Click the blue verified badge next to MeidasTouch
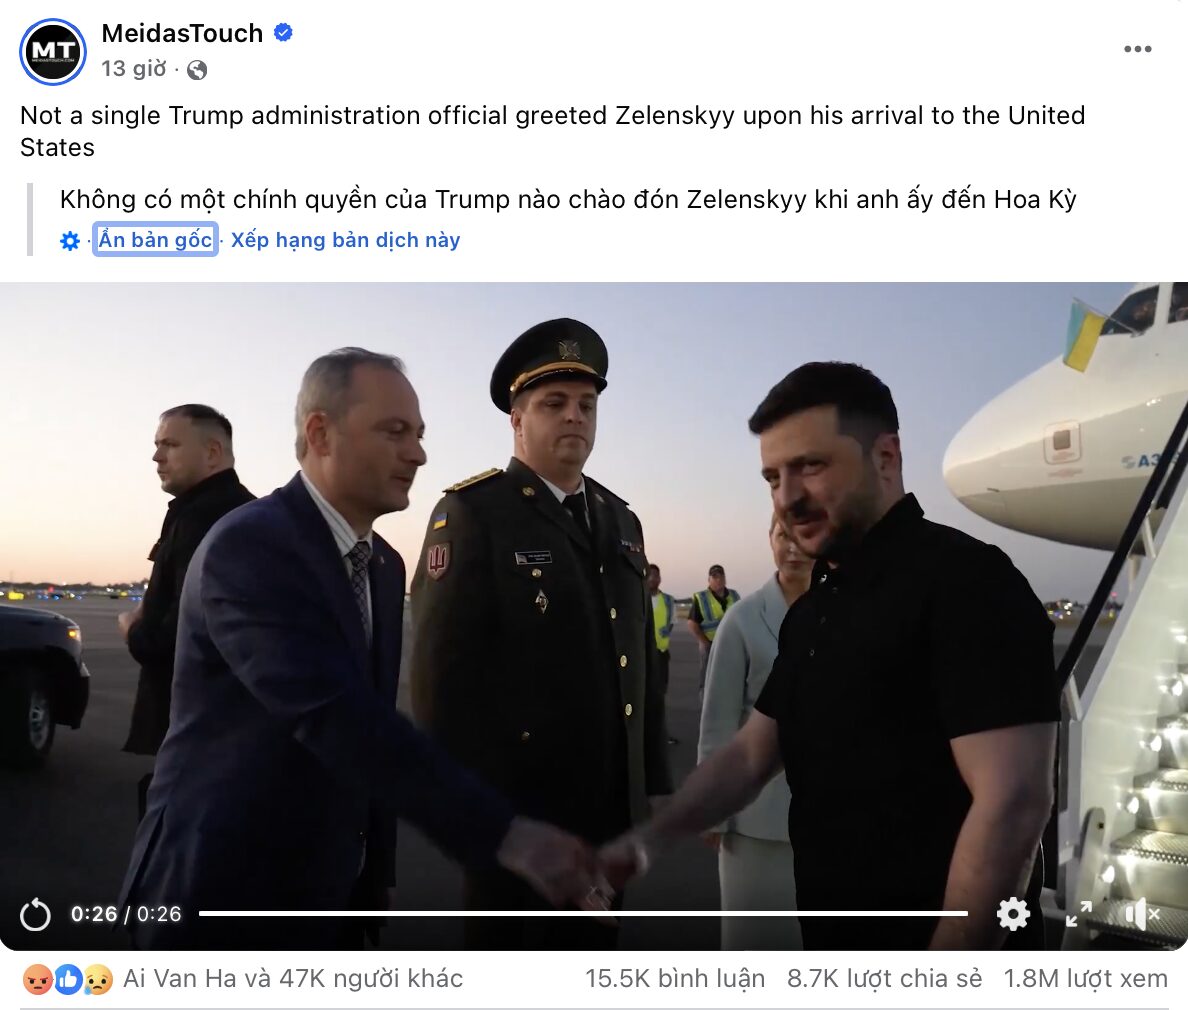1188x1010 pixels. point(283,33)
